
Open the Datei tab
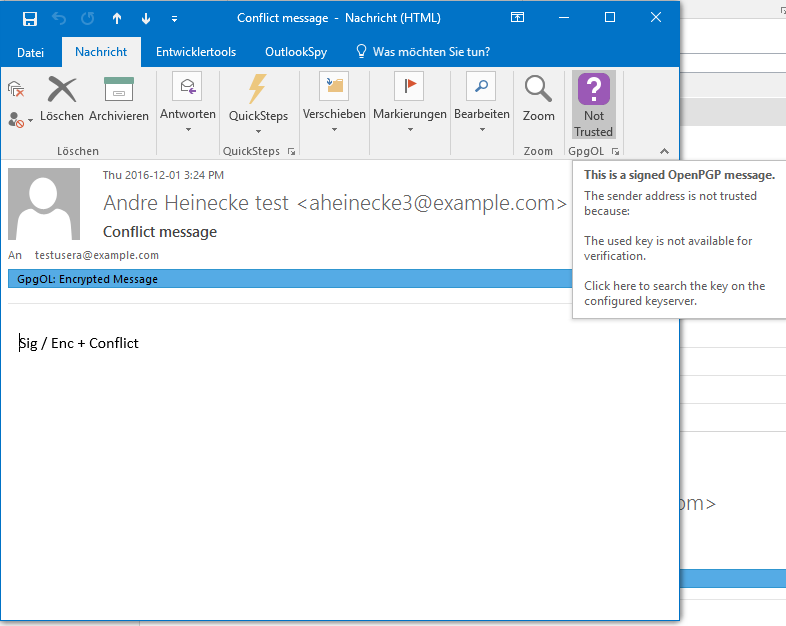(31, 52)
